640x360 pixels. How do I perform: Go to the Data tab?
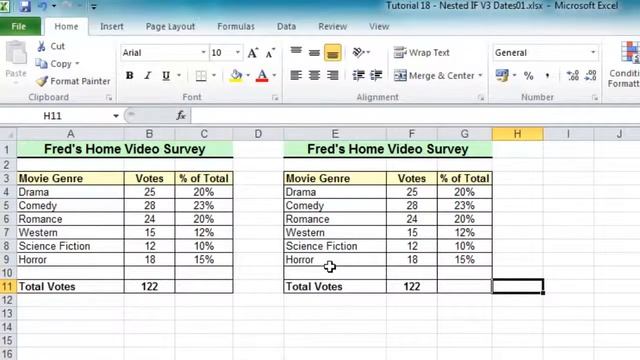tap(286, 27)
